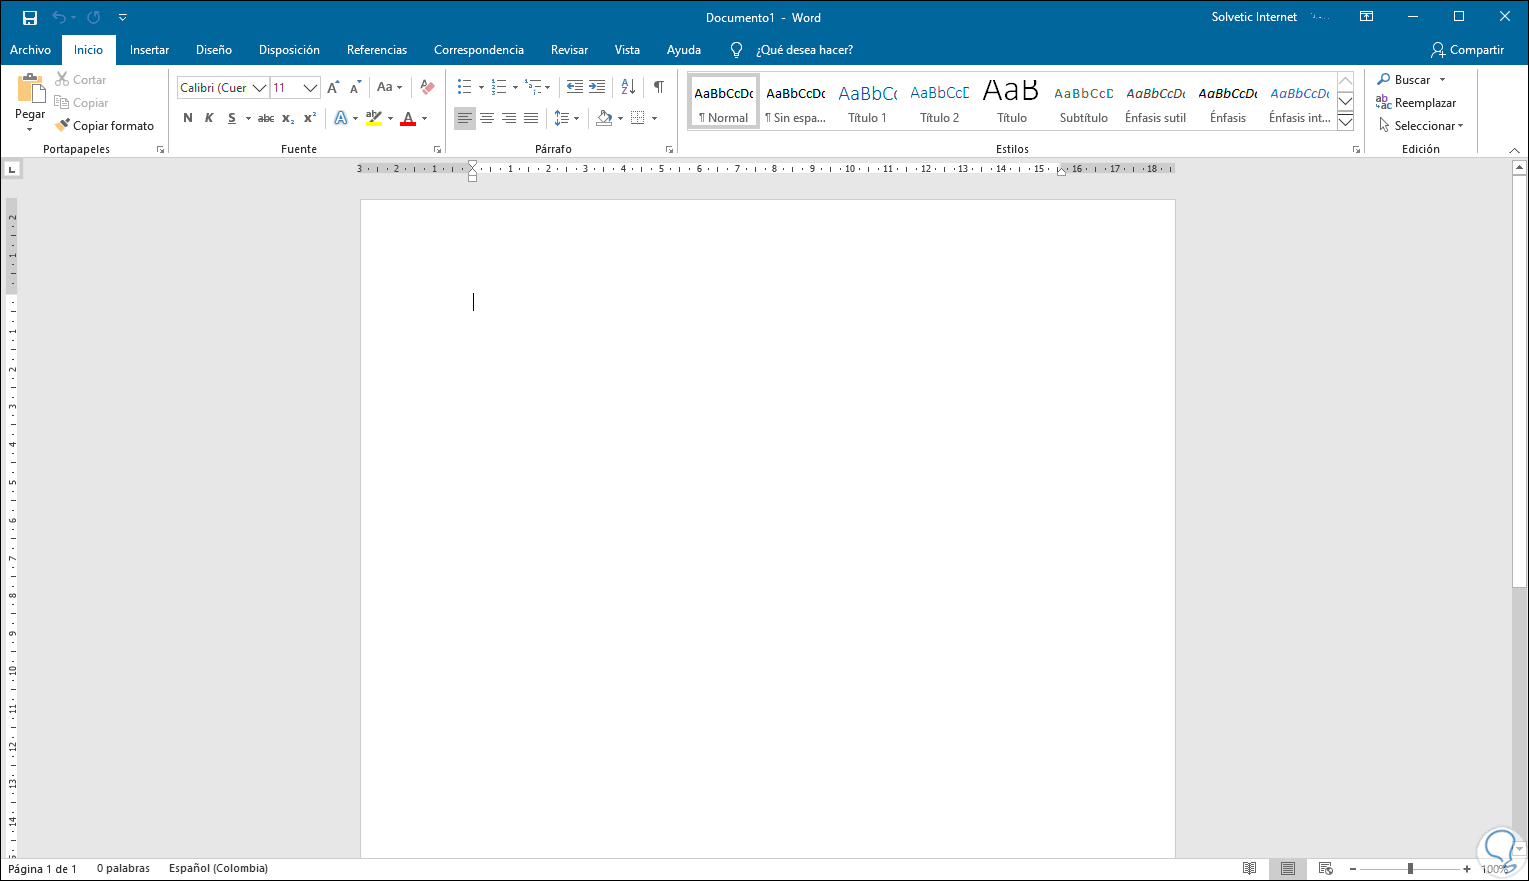Toggle italic formatting with K button

pyautogui.click(x=209, y=118)
